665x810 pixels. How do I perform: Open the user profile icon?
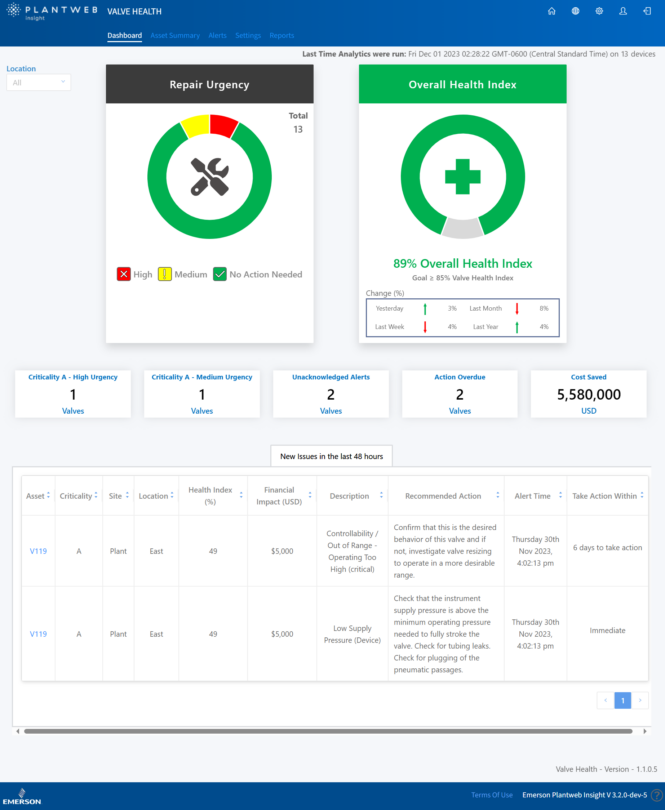pos(623,11)
